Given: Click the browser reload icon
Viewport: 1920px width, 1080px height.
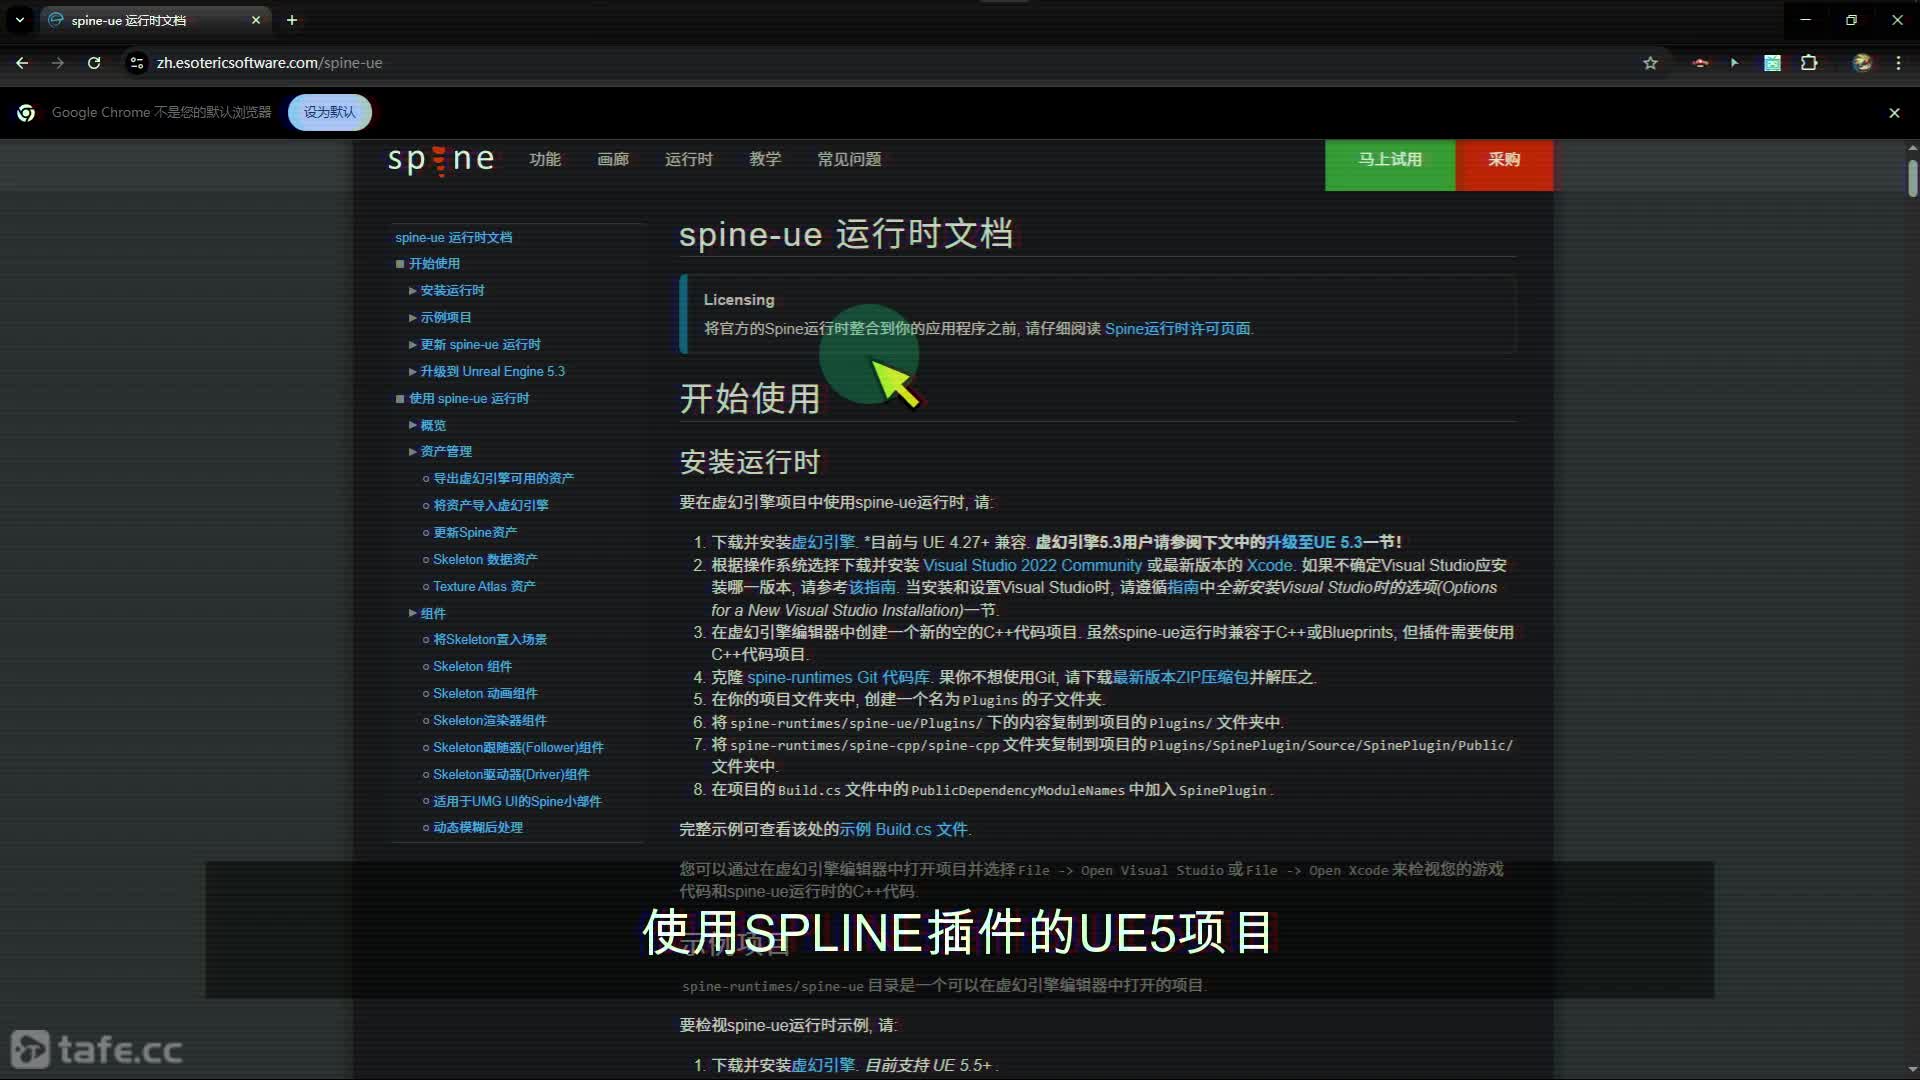Looking at the screenshot, I should [93, 62].
